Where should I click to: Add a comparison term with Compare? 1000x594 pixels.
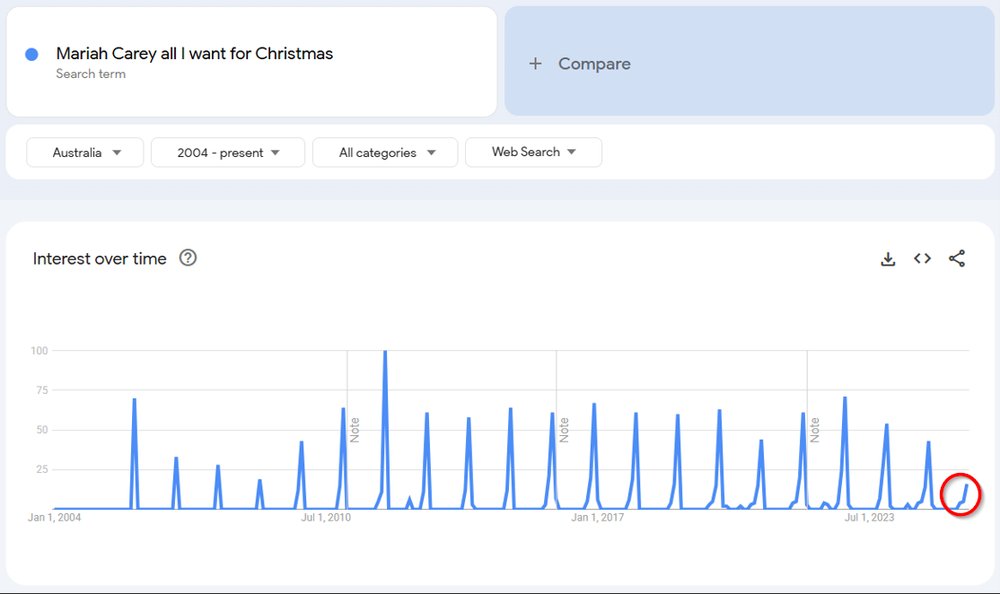(x=749, y=61)
